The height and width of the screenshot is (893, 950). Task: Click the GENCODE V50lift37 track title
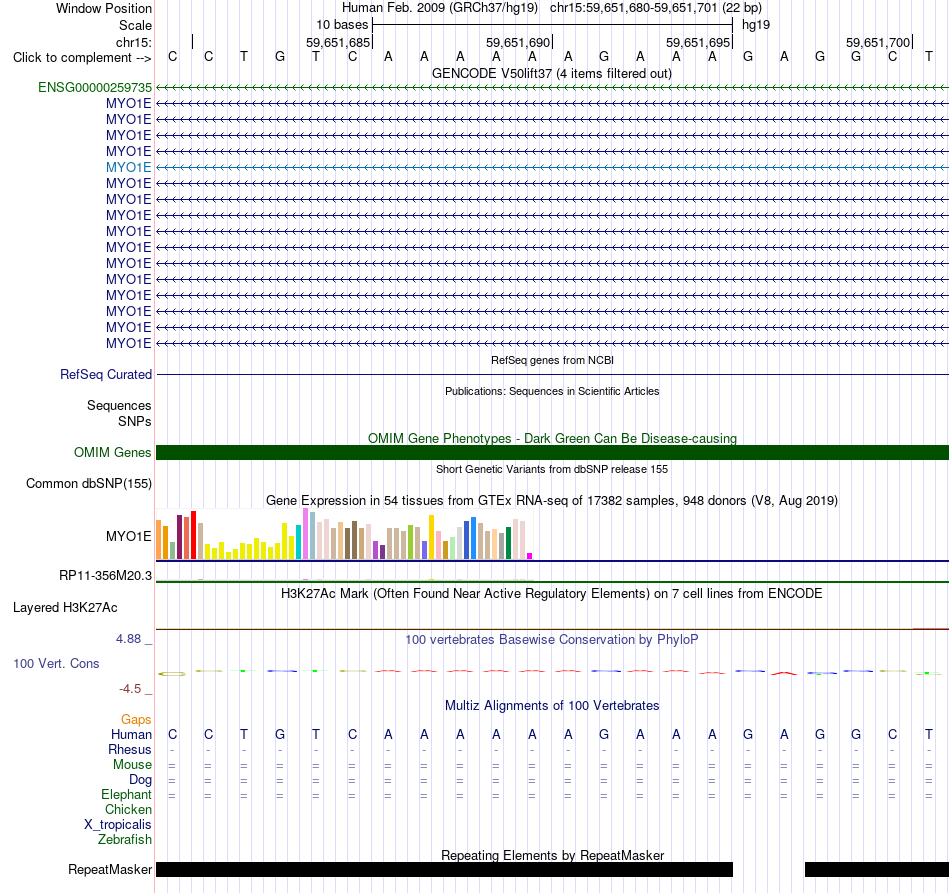(551, 73)
